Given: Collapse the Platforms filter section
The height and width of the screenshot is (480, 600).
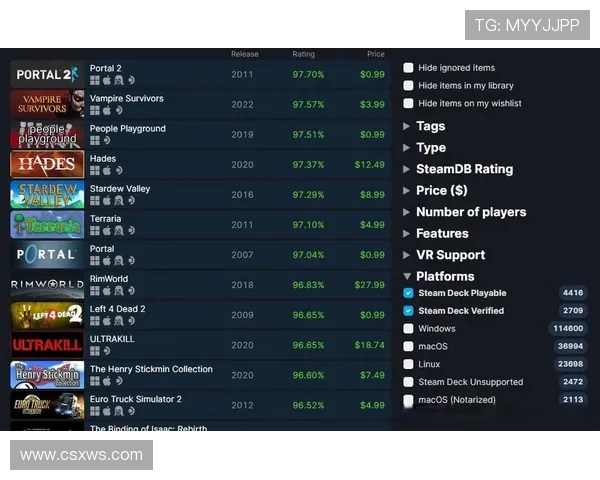Looking at the screenshot, I should [445, 276].
